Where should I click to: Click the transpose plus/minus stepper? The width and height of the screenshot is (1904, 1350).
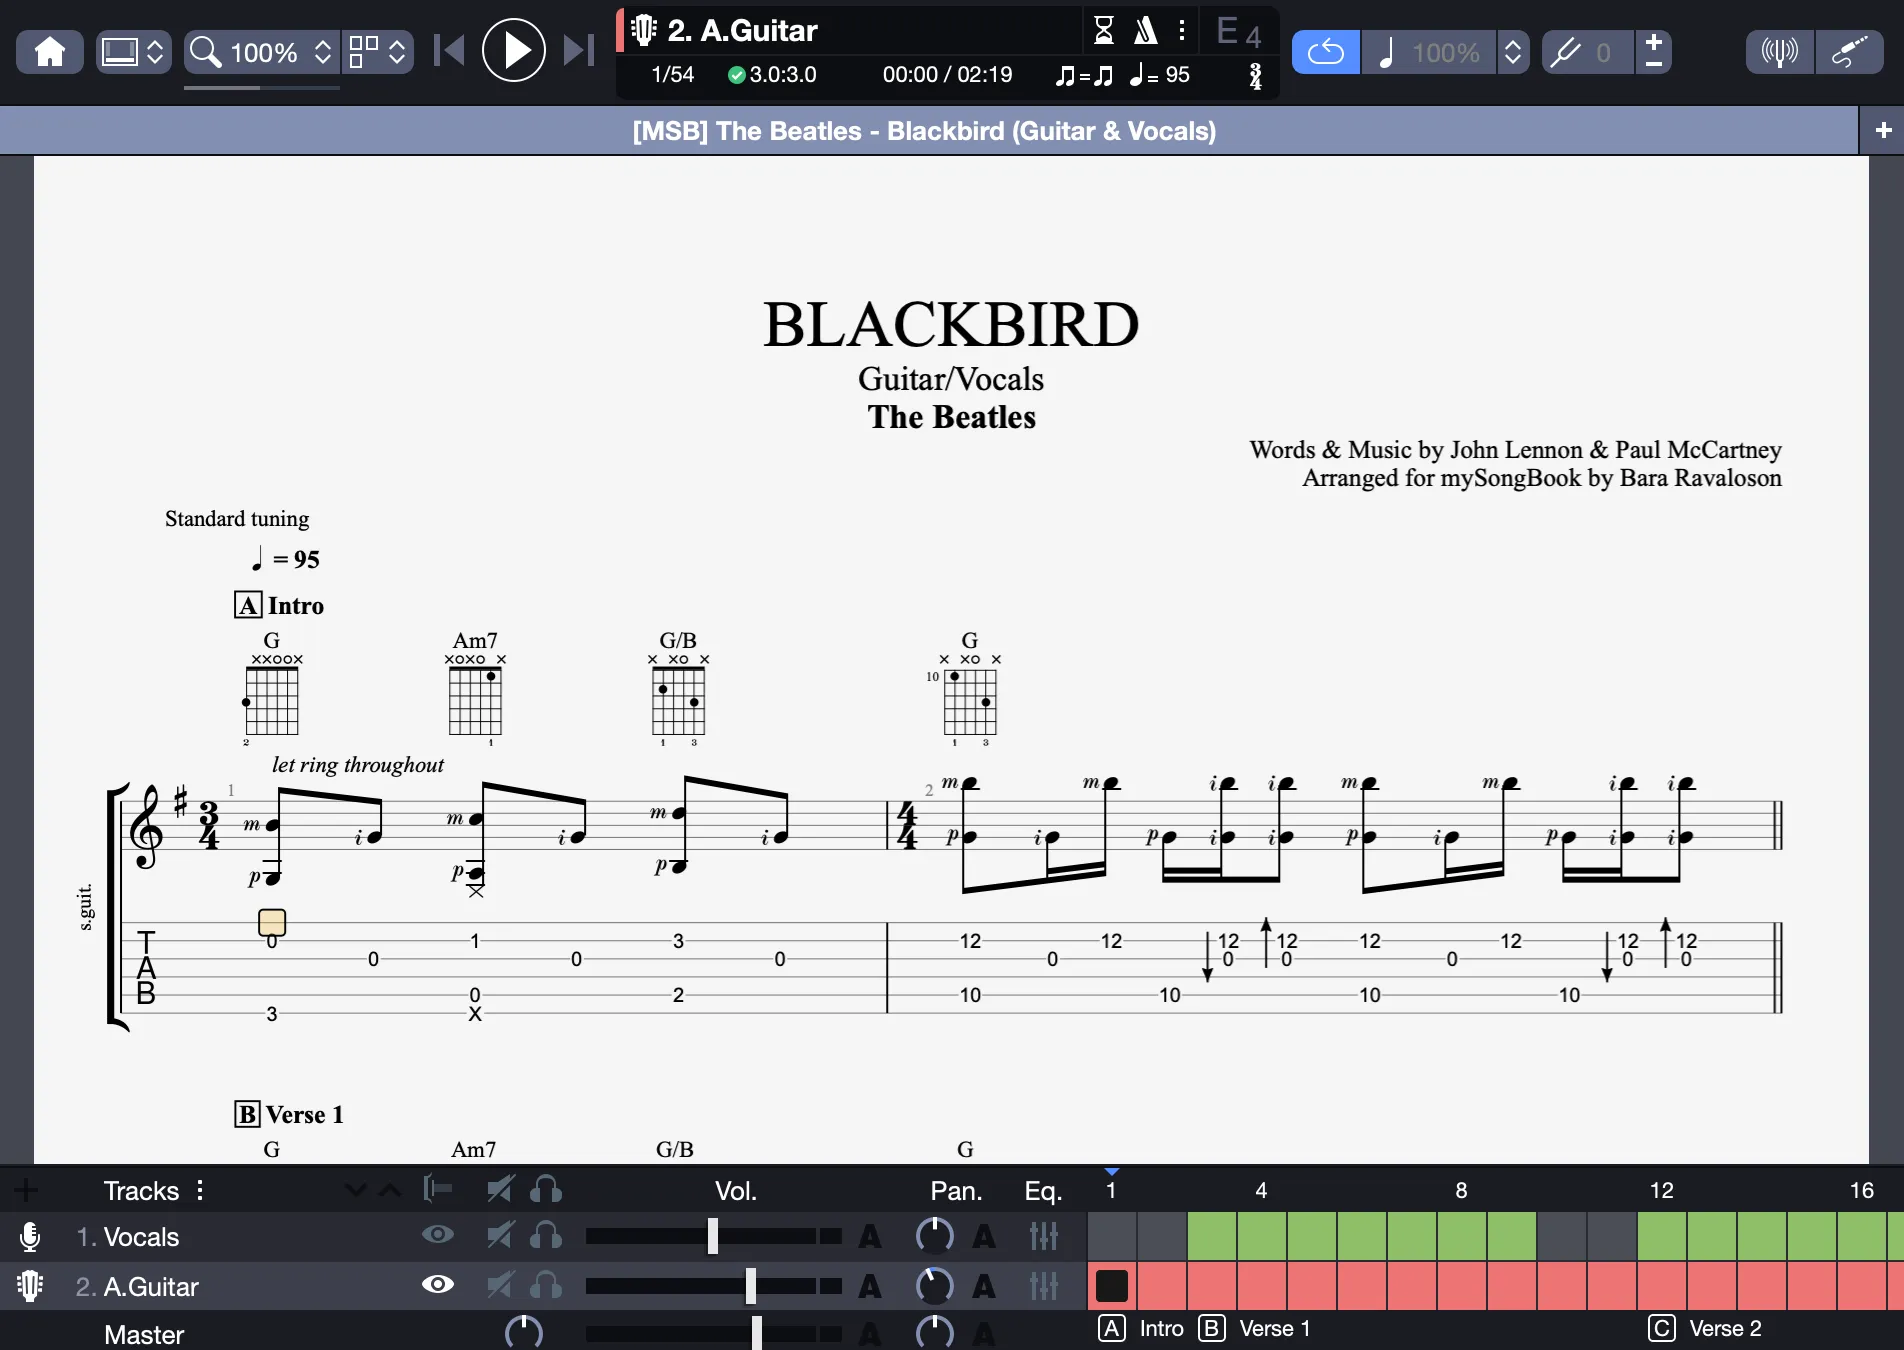click(x=1654, y=52)
